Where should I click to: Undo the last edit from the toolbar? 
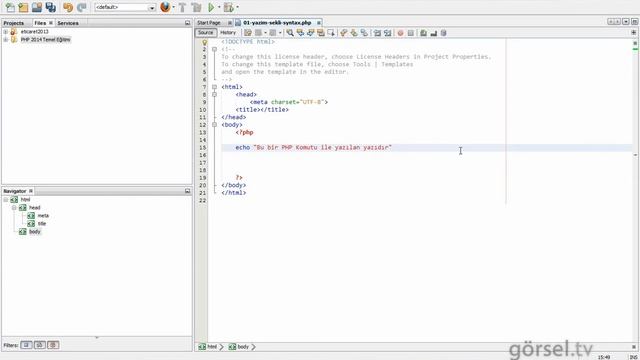pyautogui.click(x=68, y=7)
